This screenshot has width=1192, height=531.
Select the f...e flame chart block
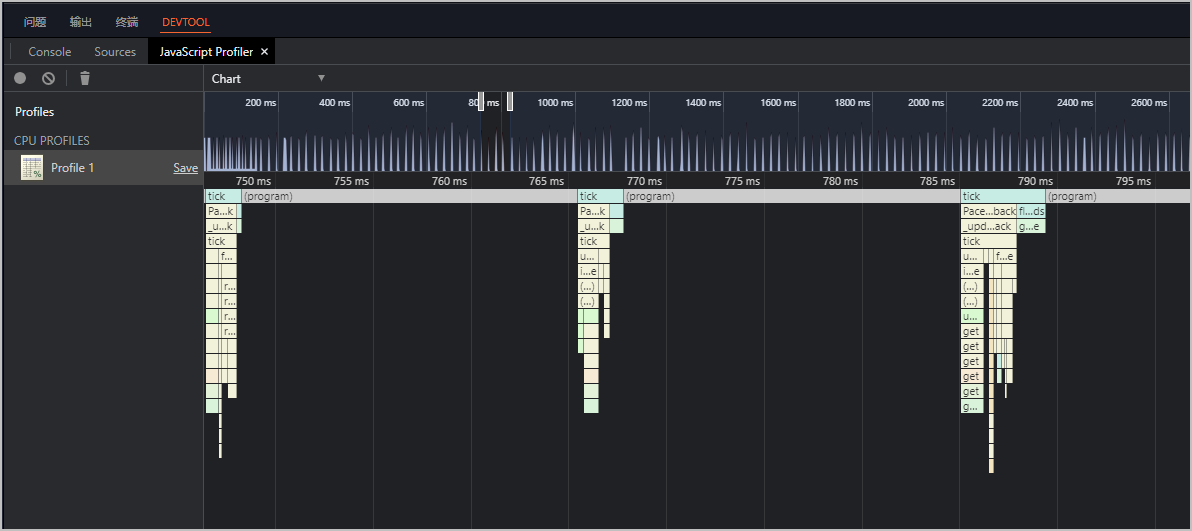pyautogui.click(x=1005, y=256)
